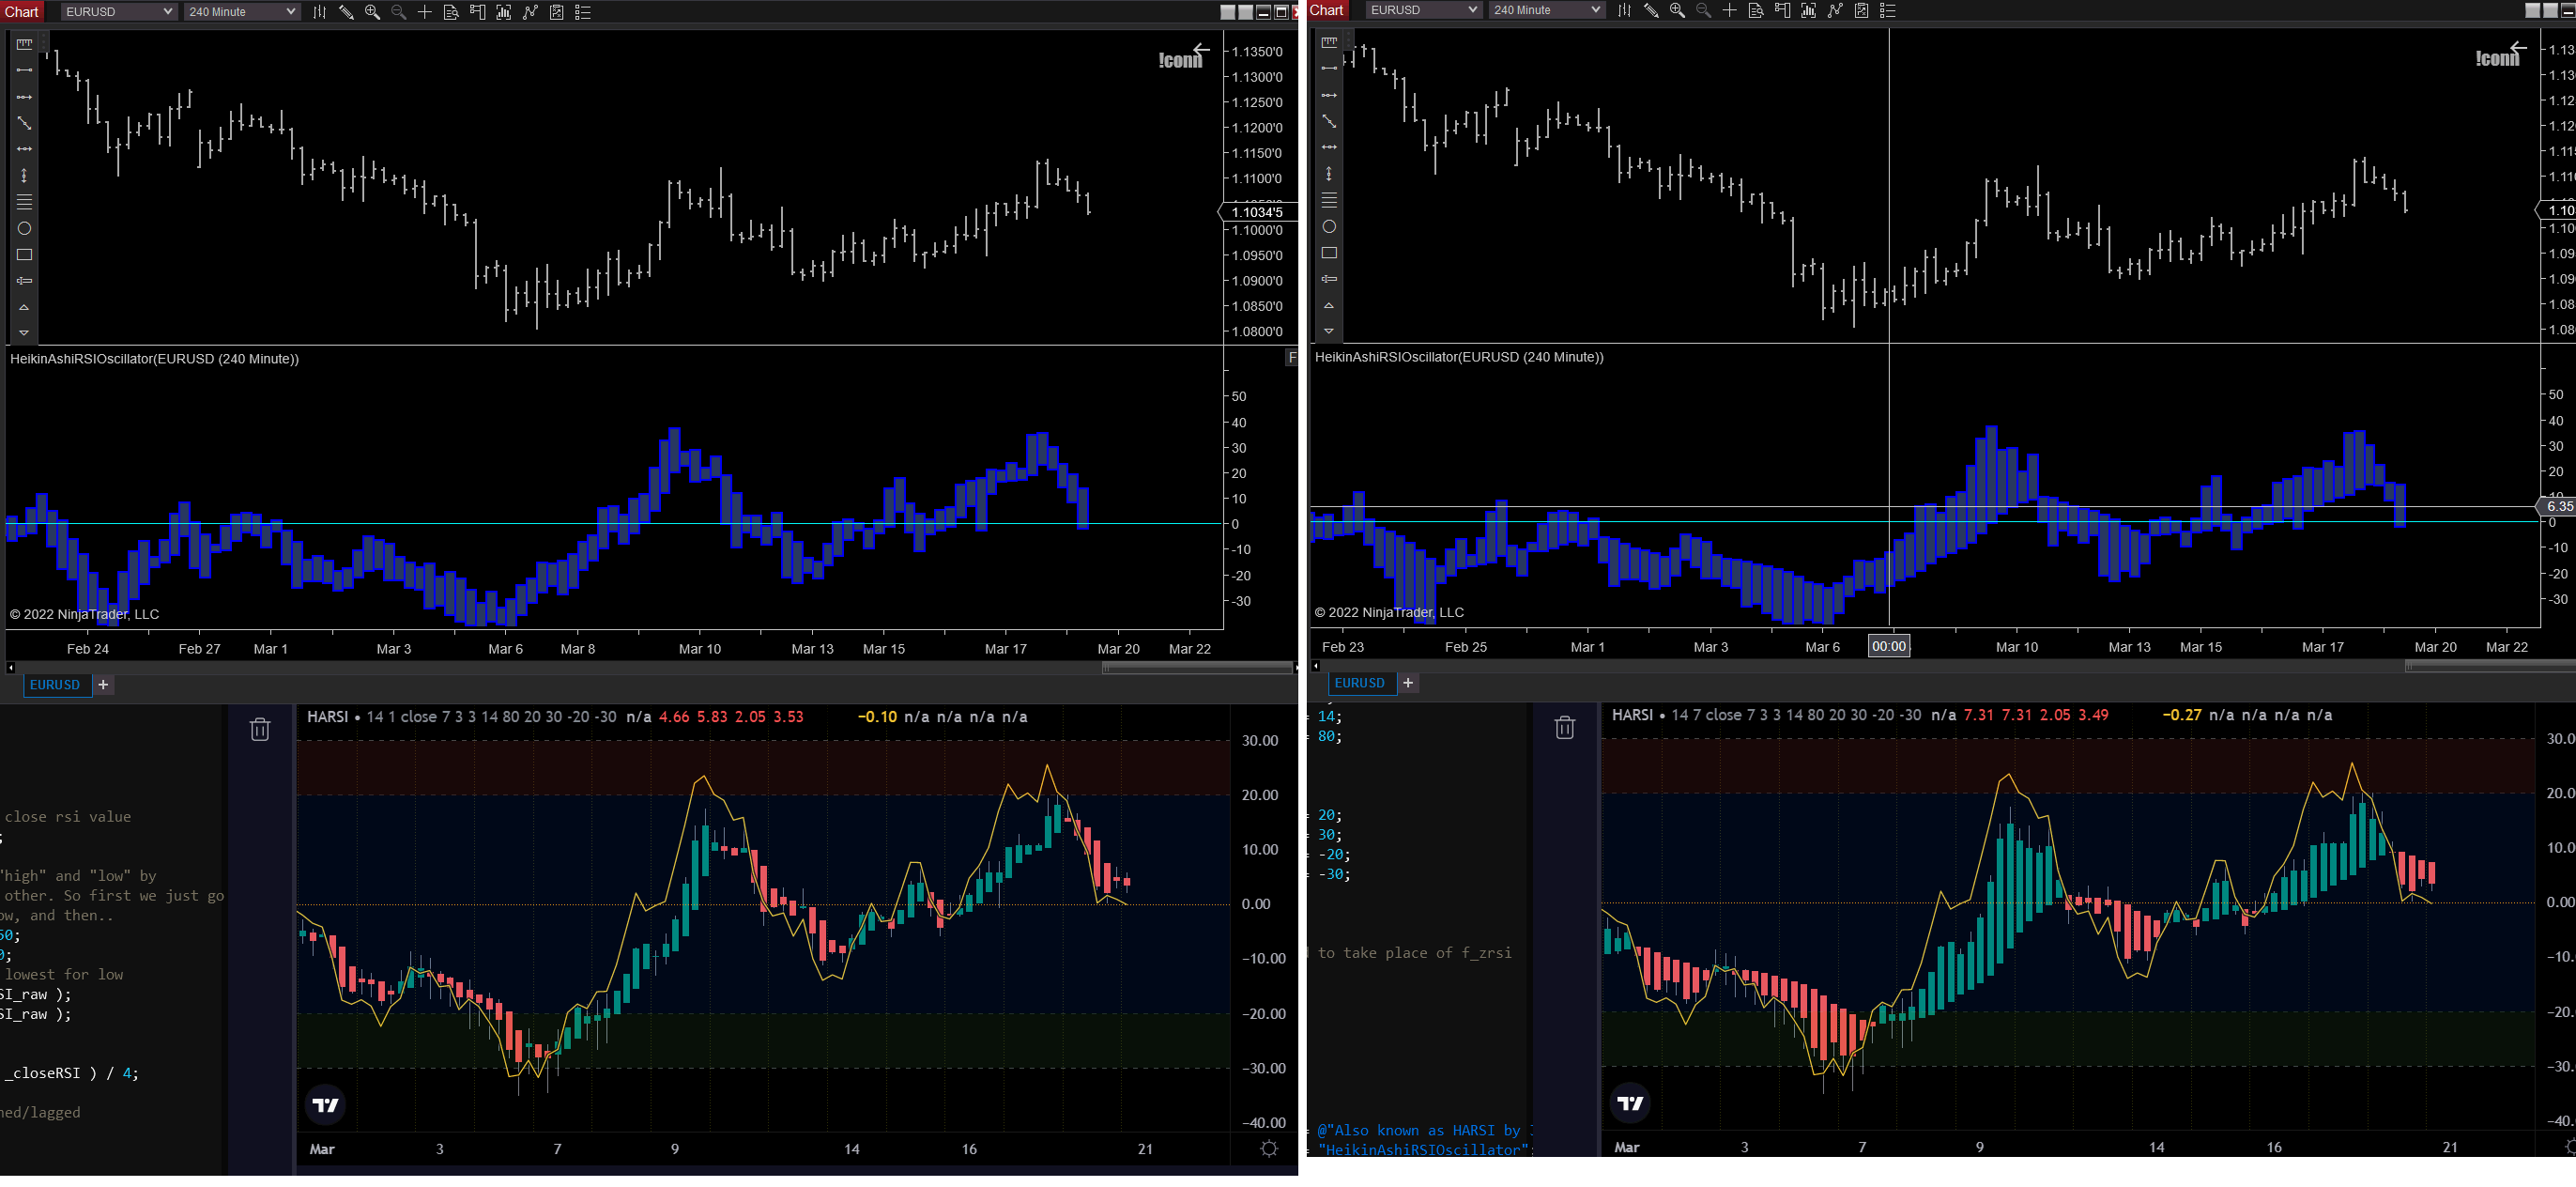Select parallel lines tool in left chart

(x=24, y=202)
